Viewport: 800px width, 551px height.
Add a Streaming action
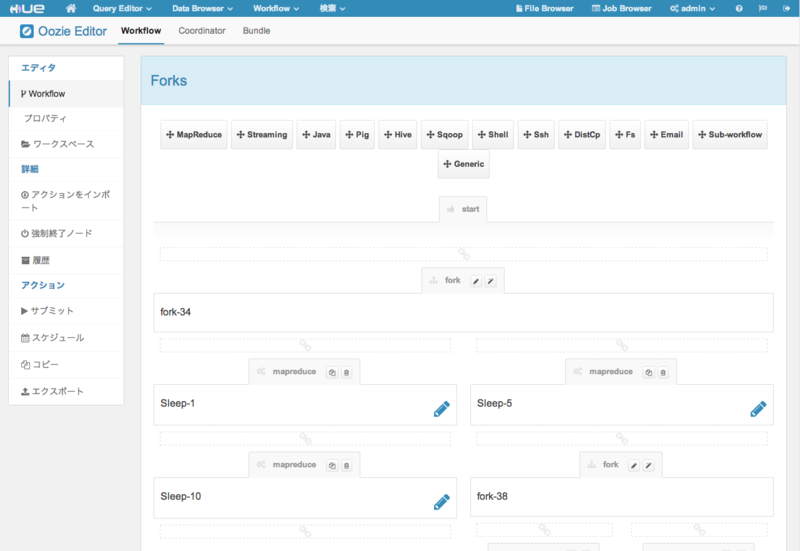point(262,135)
